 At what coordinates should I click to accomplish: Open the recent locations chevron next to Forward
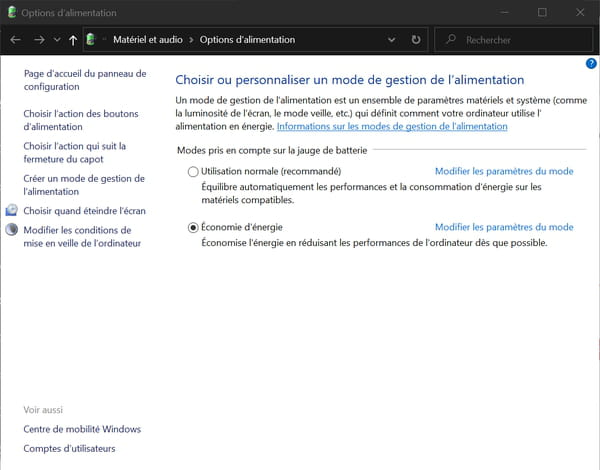pyautogui.click(x=57, y=39)
